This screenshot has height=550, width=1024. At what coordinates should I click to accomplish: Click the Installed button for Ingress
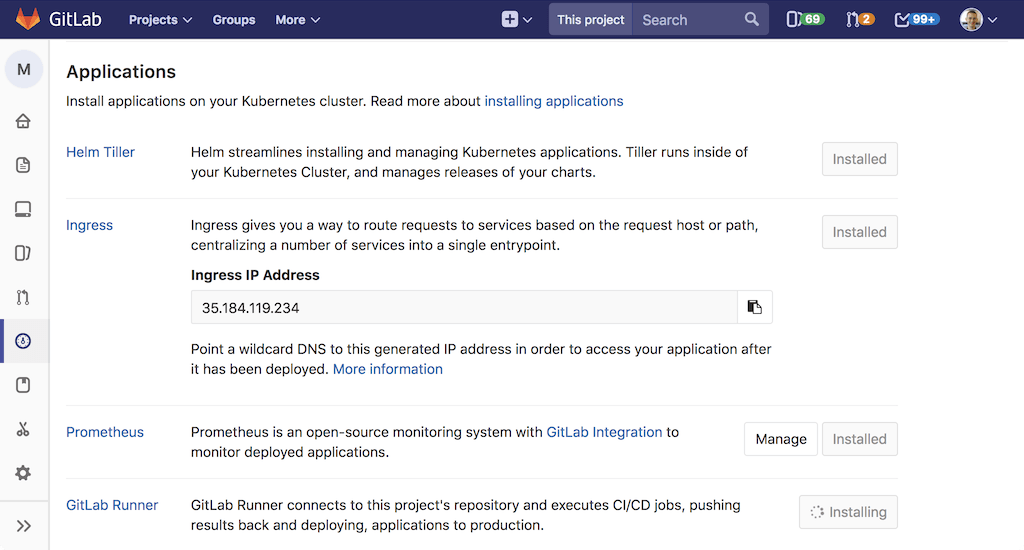click(859, 232)
